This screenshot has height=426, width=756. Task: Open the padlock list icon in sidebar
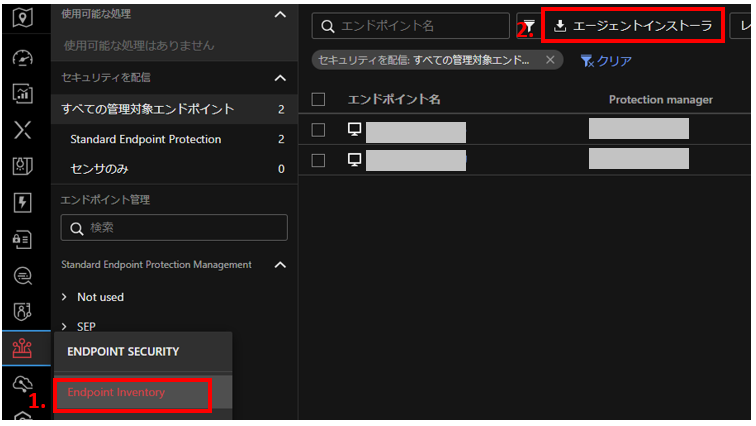click(x=22, y=239)
